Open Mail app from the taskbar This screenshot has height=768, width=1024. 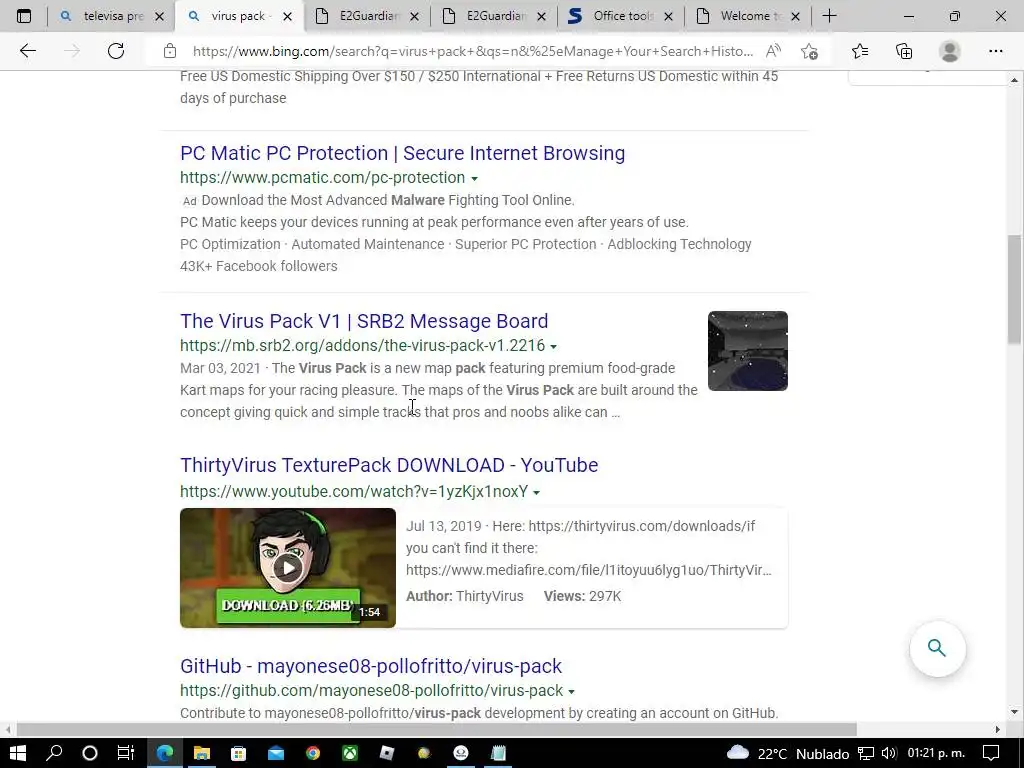276,753
